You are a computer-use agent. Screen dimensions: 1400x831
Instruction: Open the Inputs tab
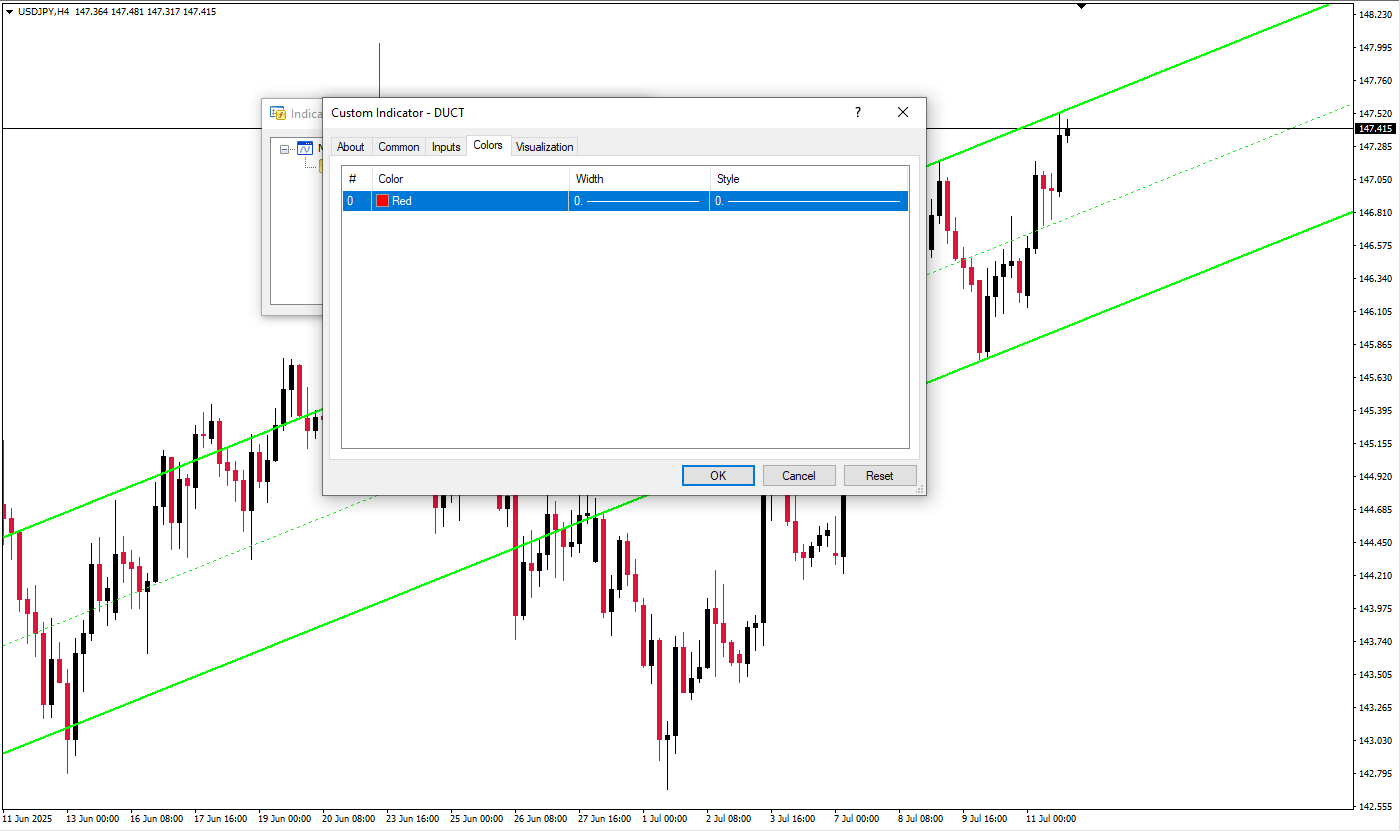pos(446,147)
